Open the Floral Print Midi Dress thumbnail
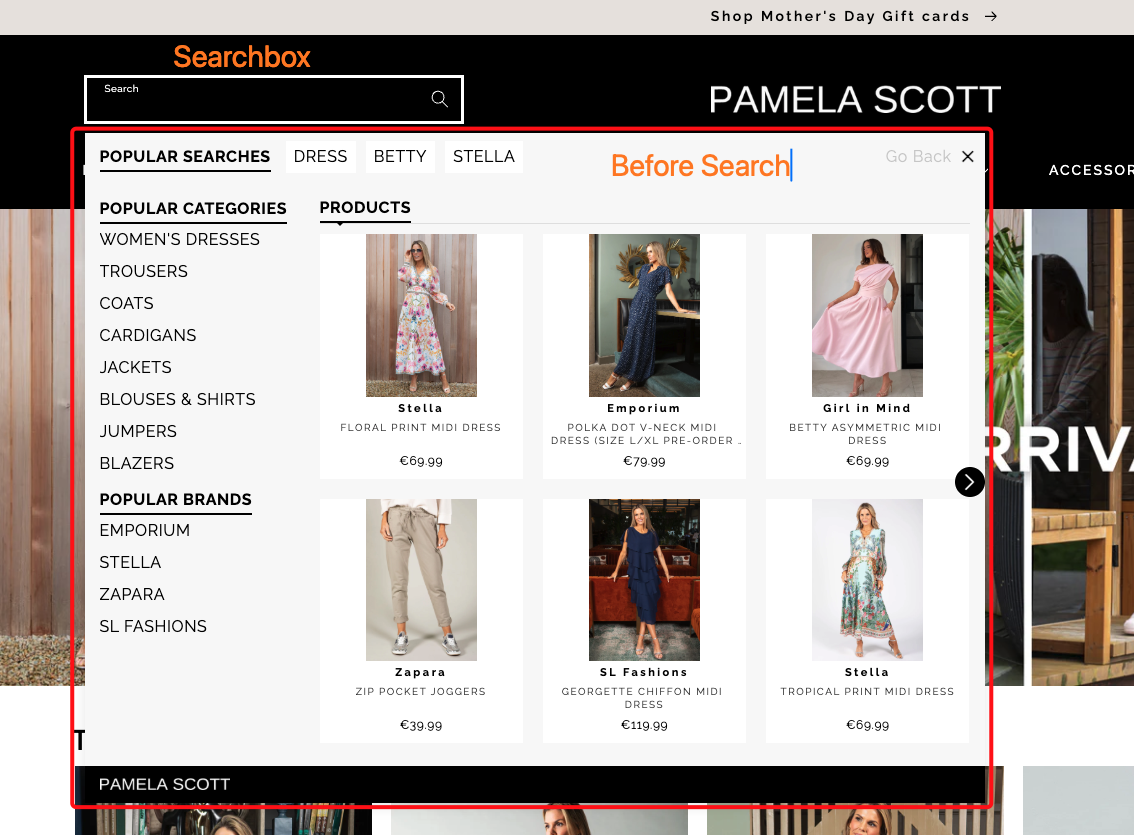Image resolution: width=1134 pixels, height=835 pixels. tap(421, 315)
